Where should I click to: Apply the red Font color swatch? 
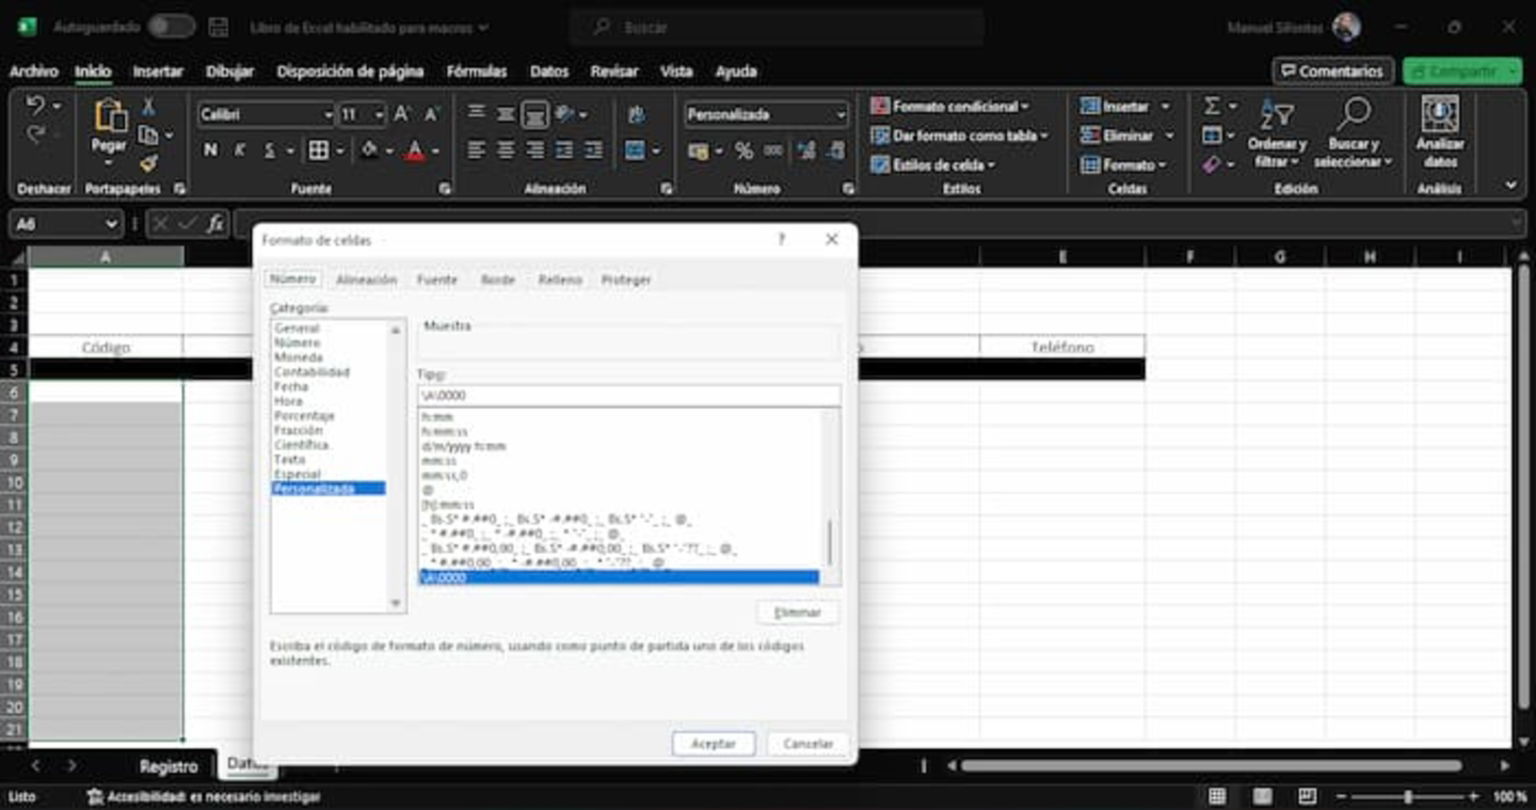(416, 151)
